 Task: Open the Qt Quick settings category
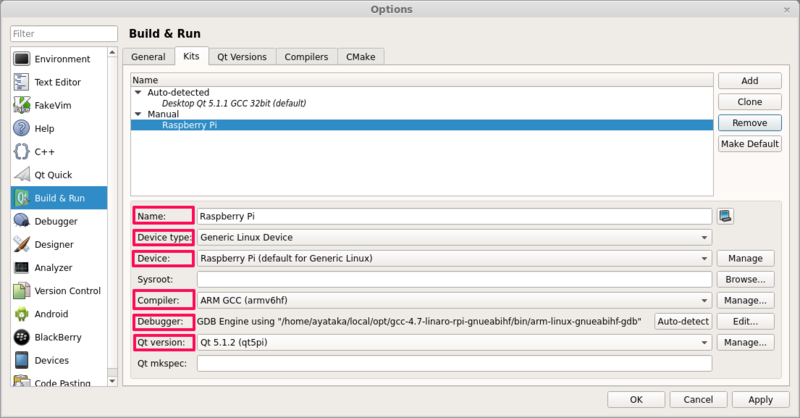(59, 175)
